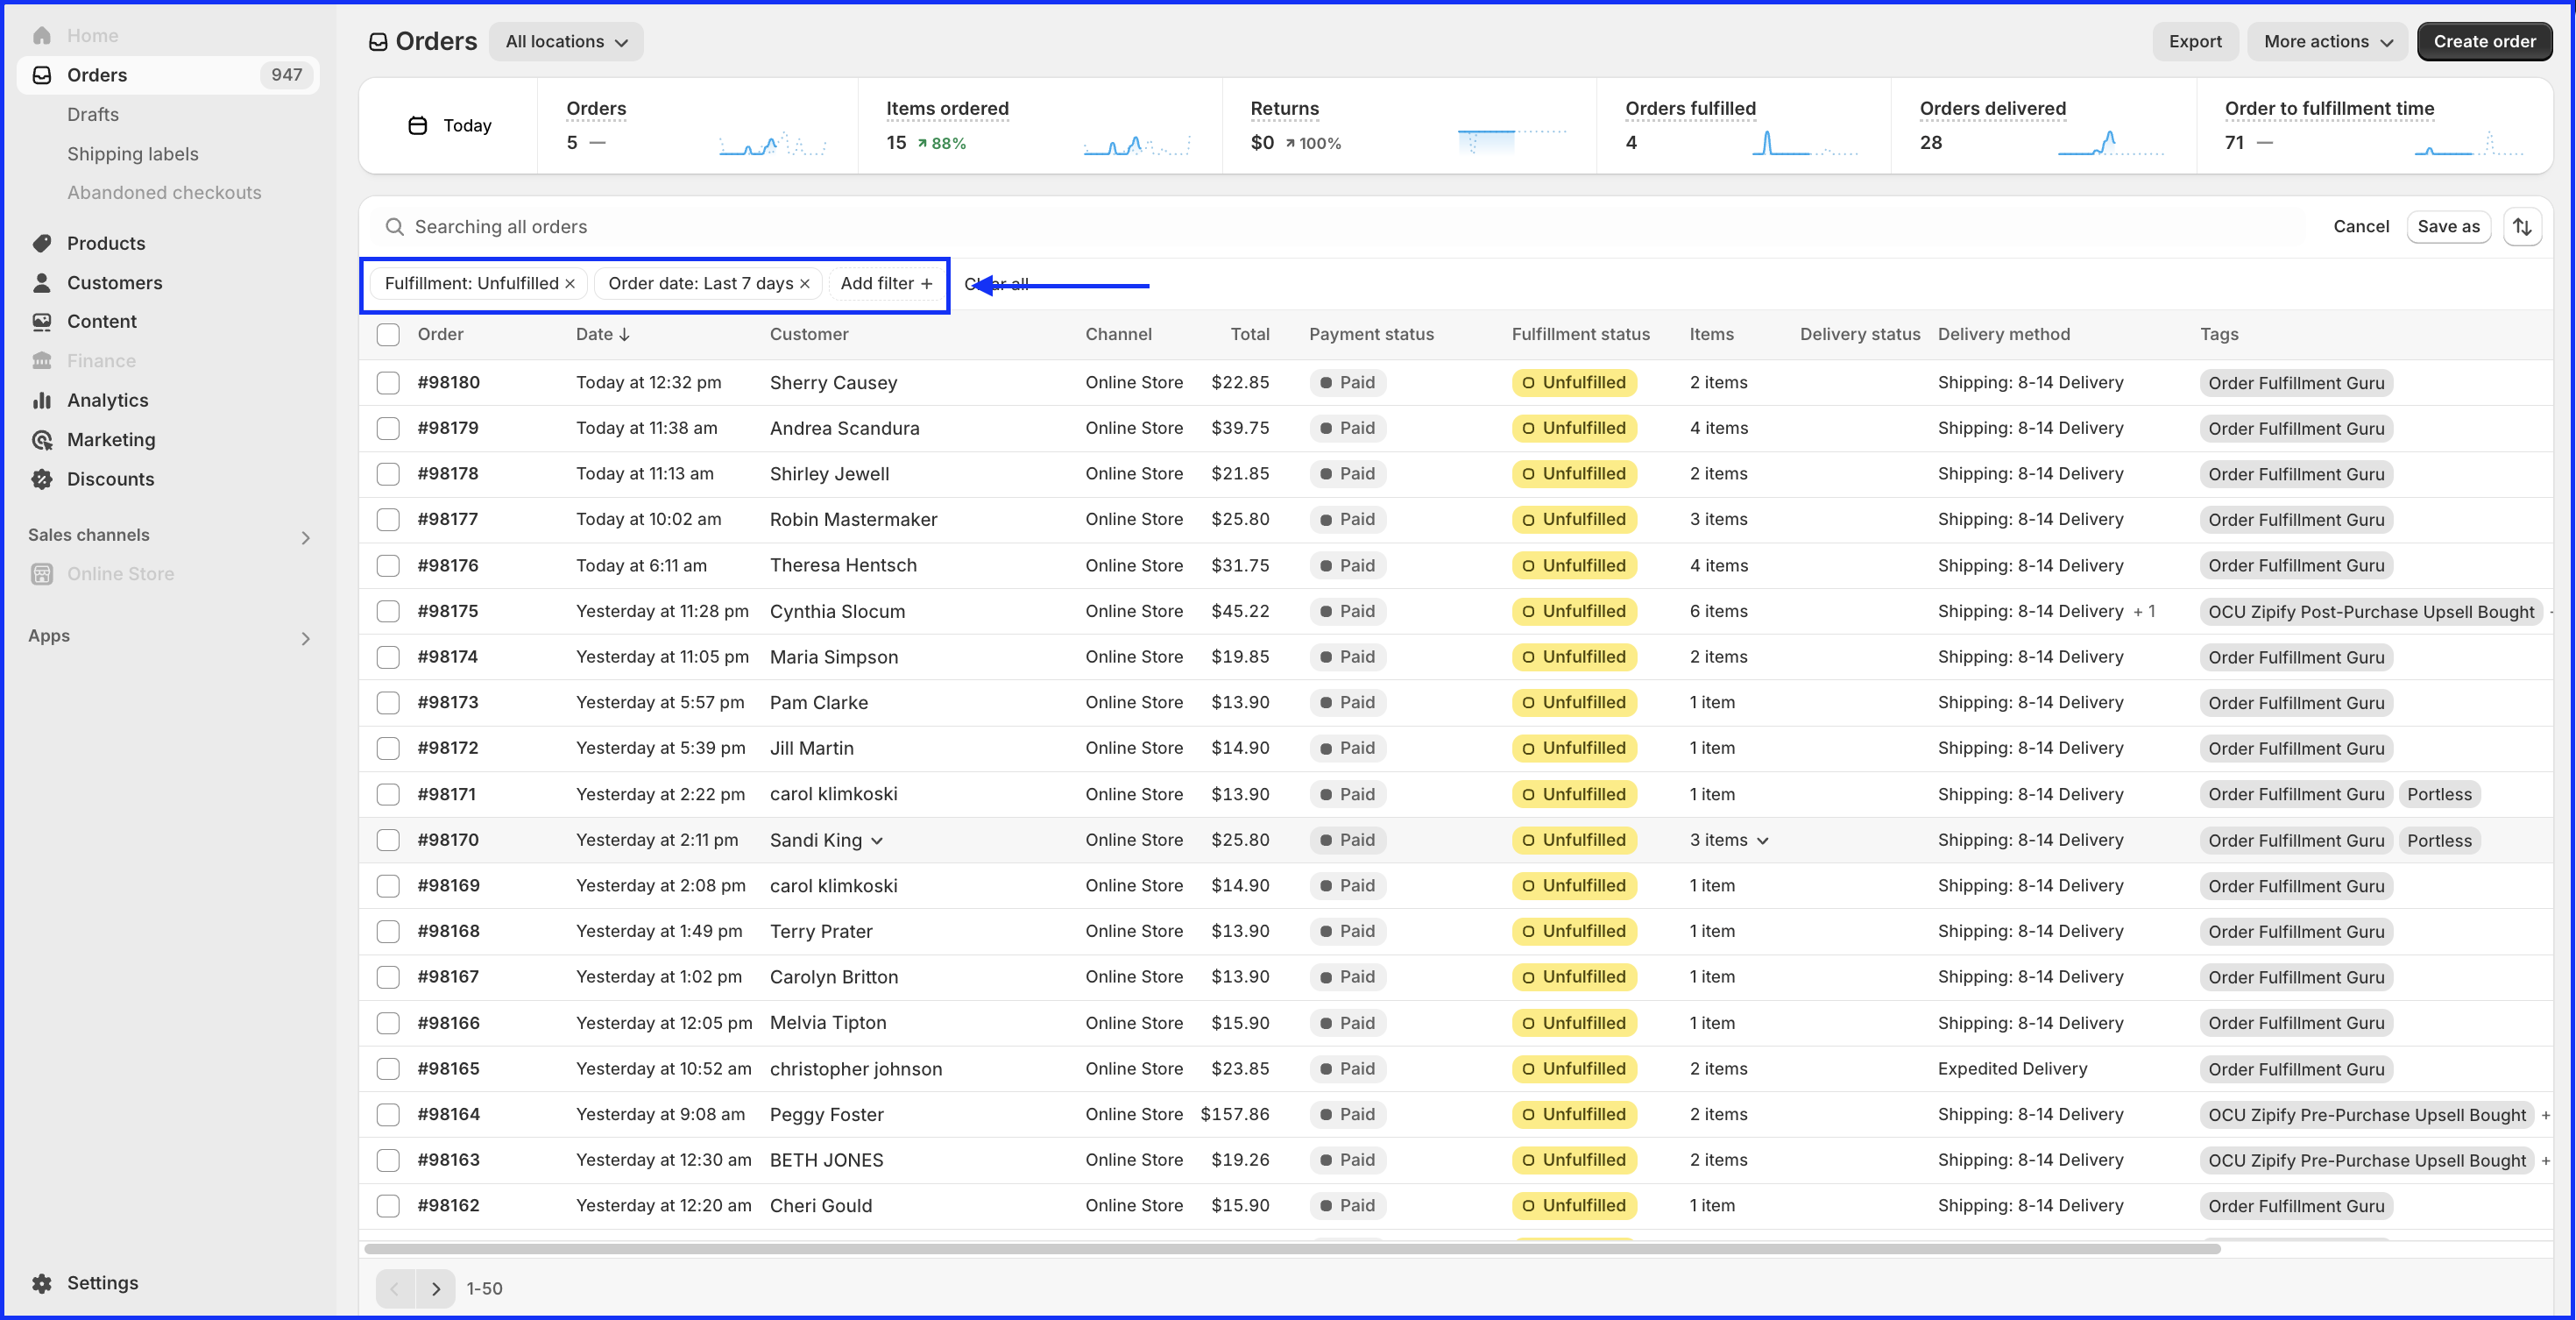Expand the 3 items dropdown for #98170
This screenshot has height=1320, width=2576.
[1763, 842]
